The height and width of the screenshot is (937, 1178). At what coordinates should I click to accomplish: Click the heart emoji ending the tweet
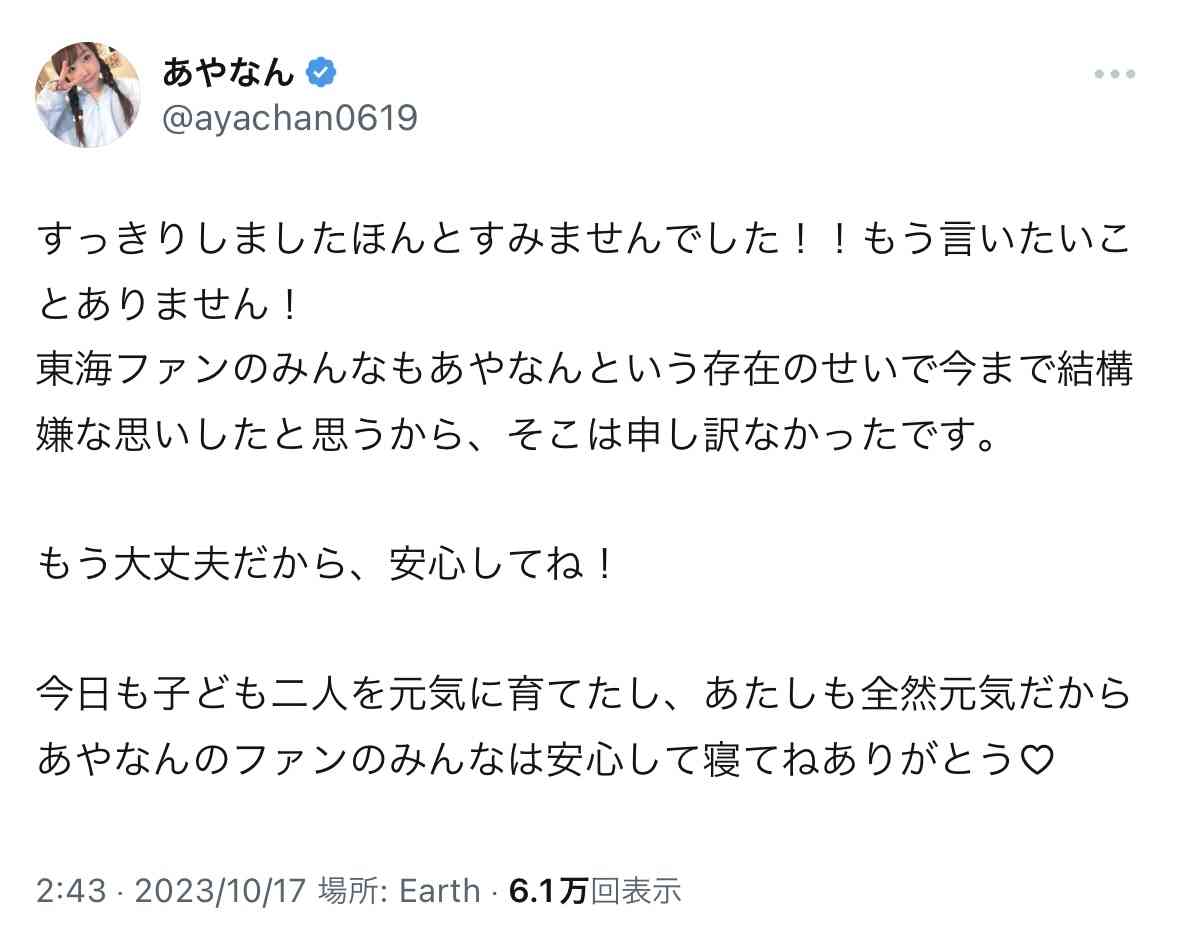point(1037,760)
